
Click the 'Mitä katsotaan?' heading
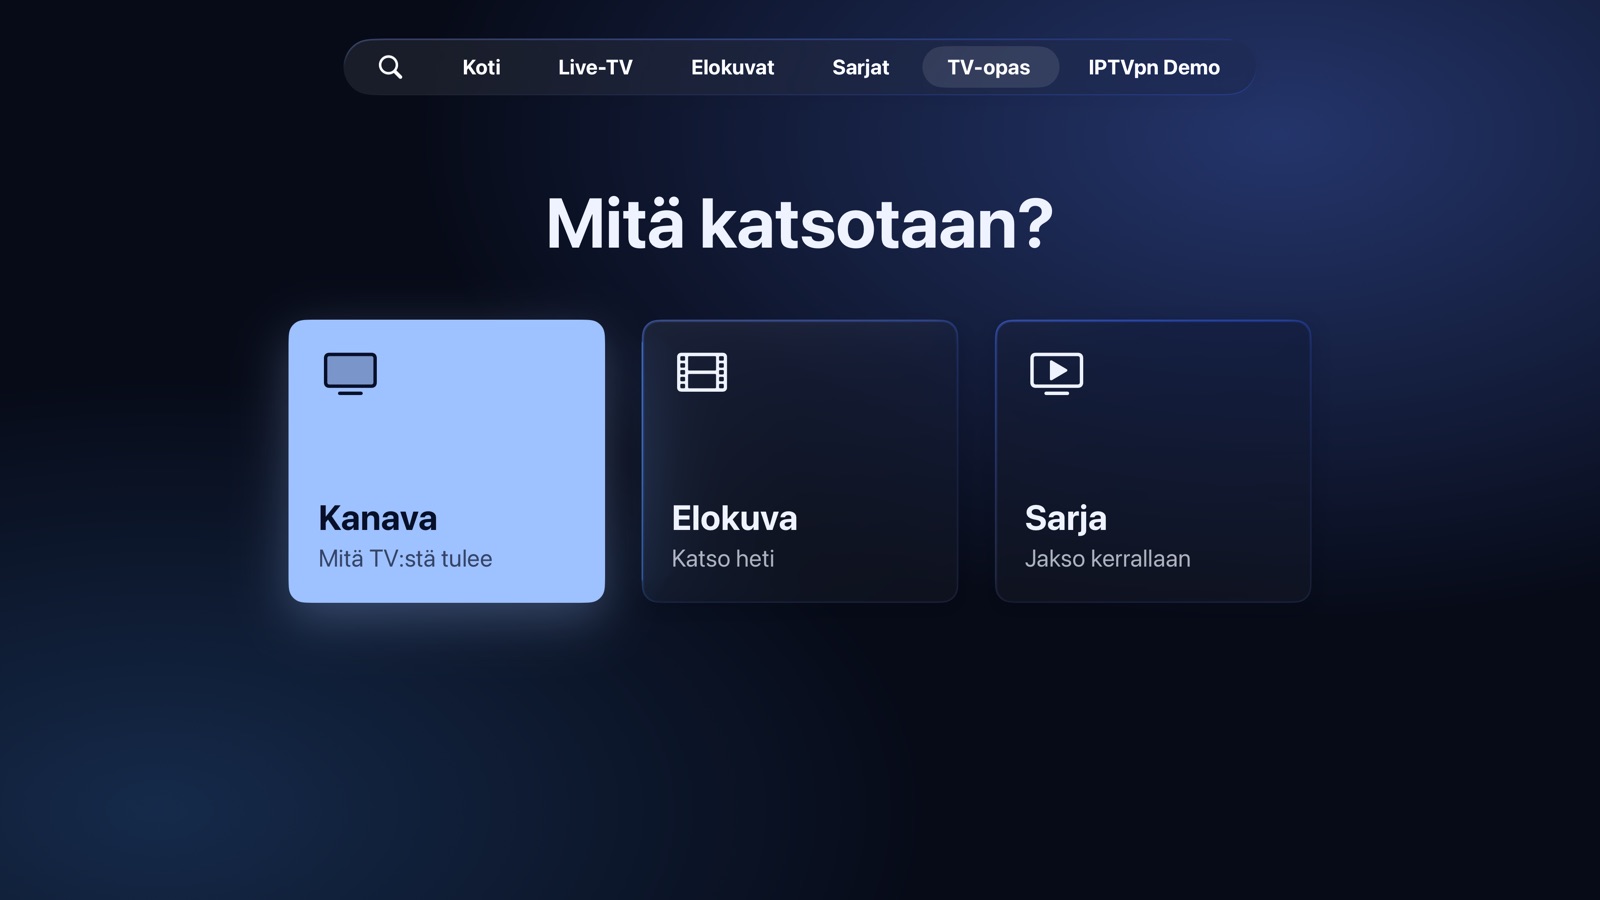(799, 223)
